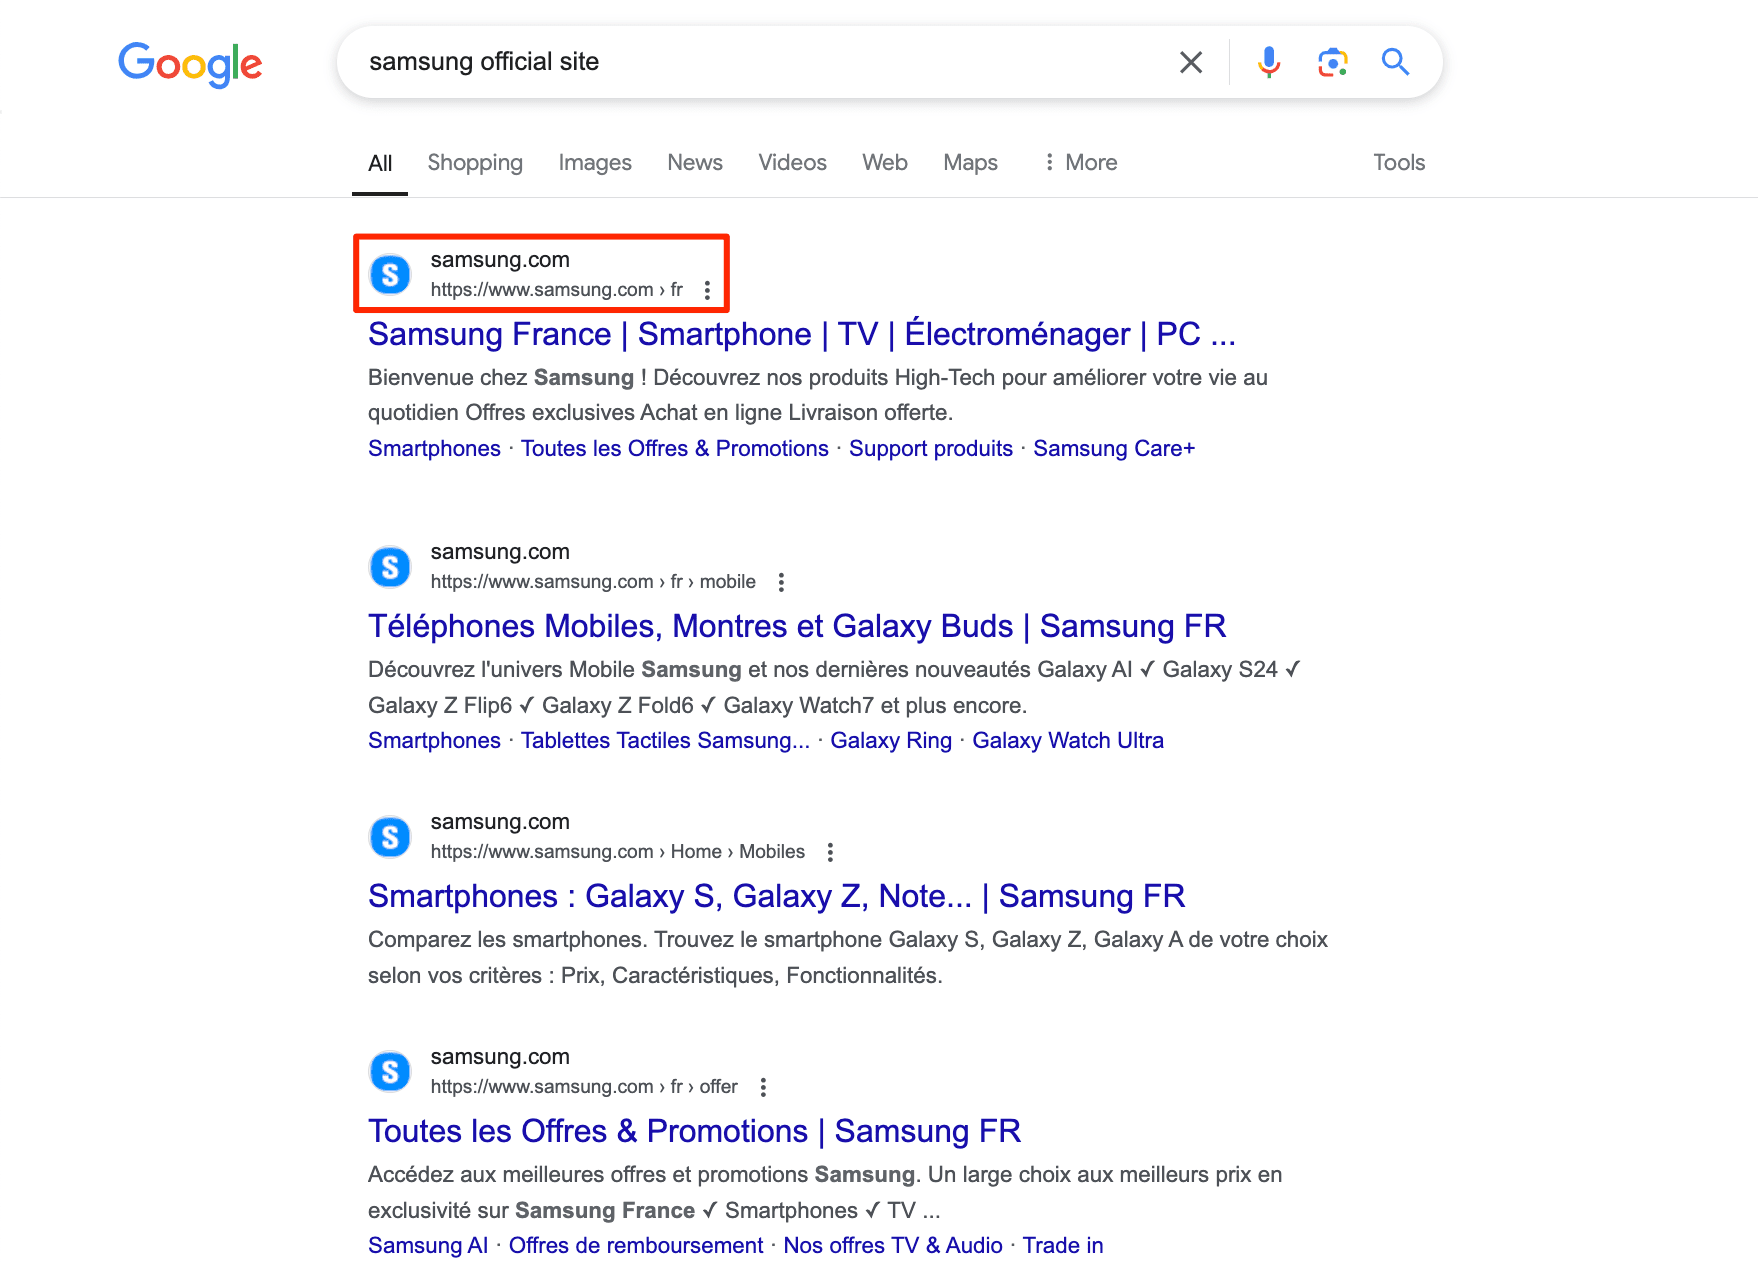Screen dimensions: 1758x1267
Task: Open the More search categories menu
Action: pyautogui.click(x=1080, y=162)
